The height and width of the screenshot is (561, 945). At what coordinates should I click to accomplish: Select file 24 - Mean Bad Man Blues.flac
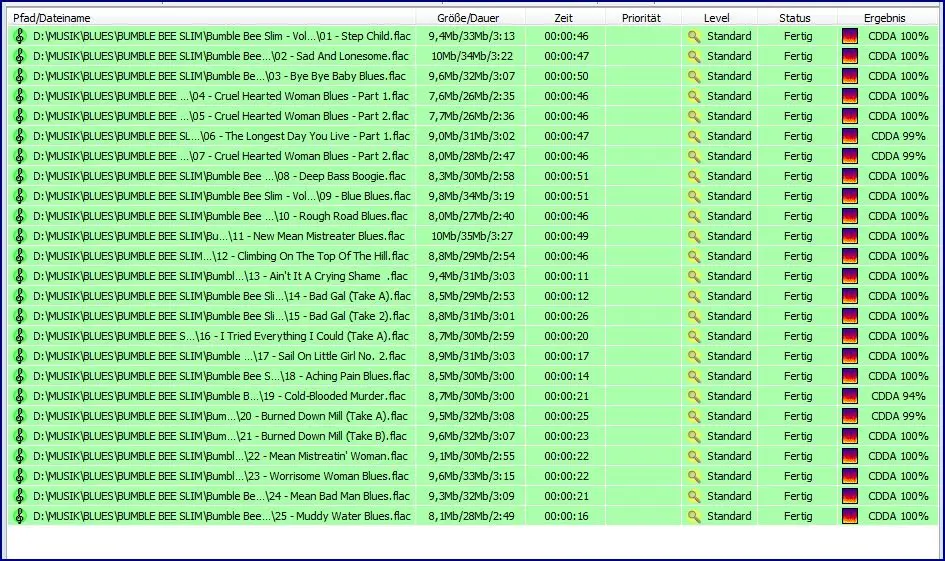point(221,496)
